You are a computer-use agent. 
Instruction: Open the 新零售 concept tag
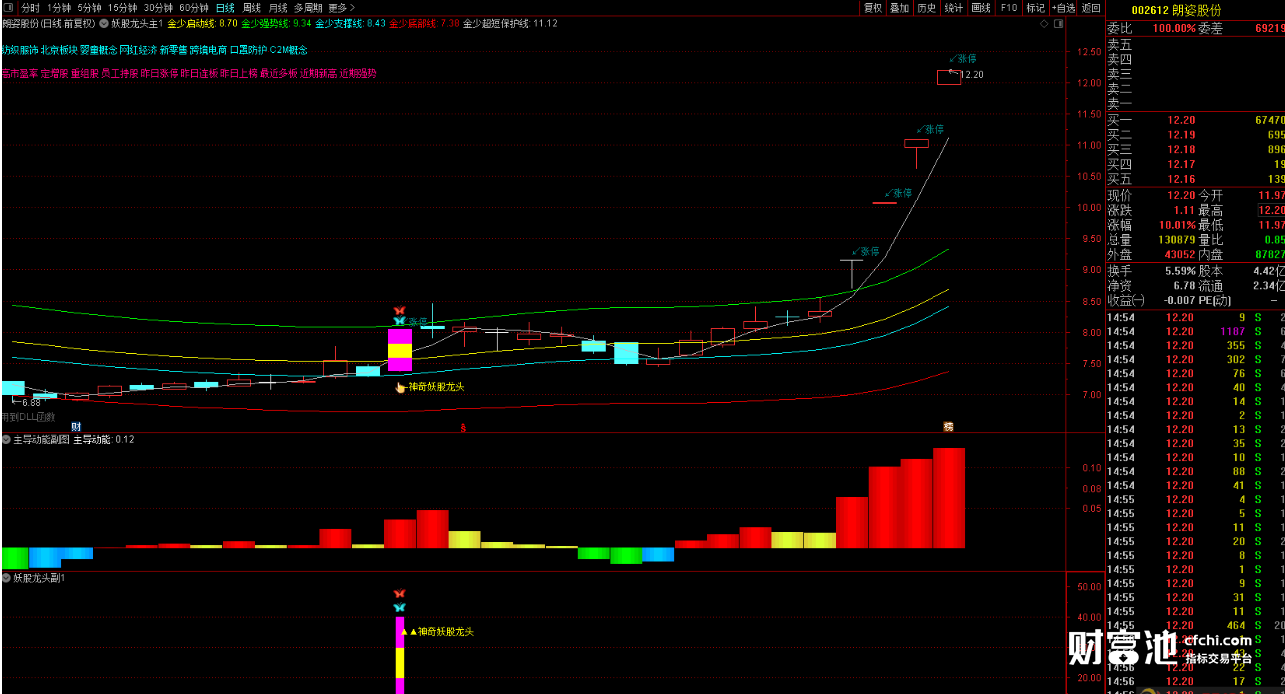[174, 49]
